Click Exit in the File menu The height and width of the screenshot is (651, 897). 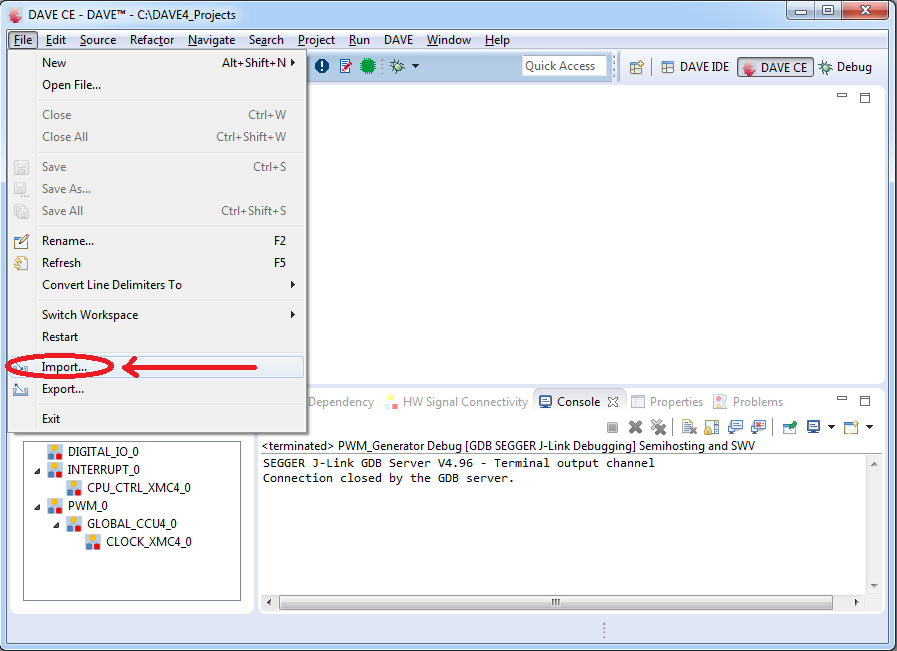[x=157, y=419]
